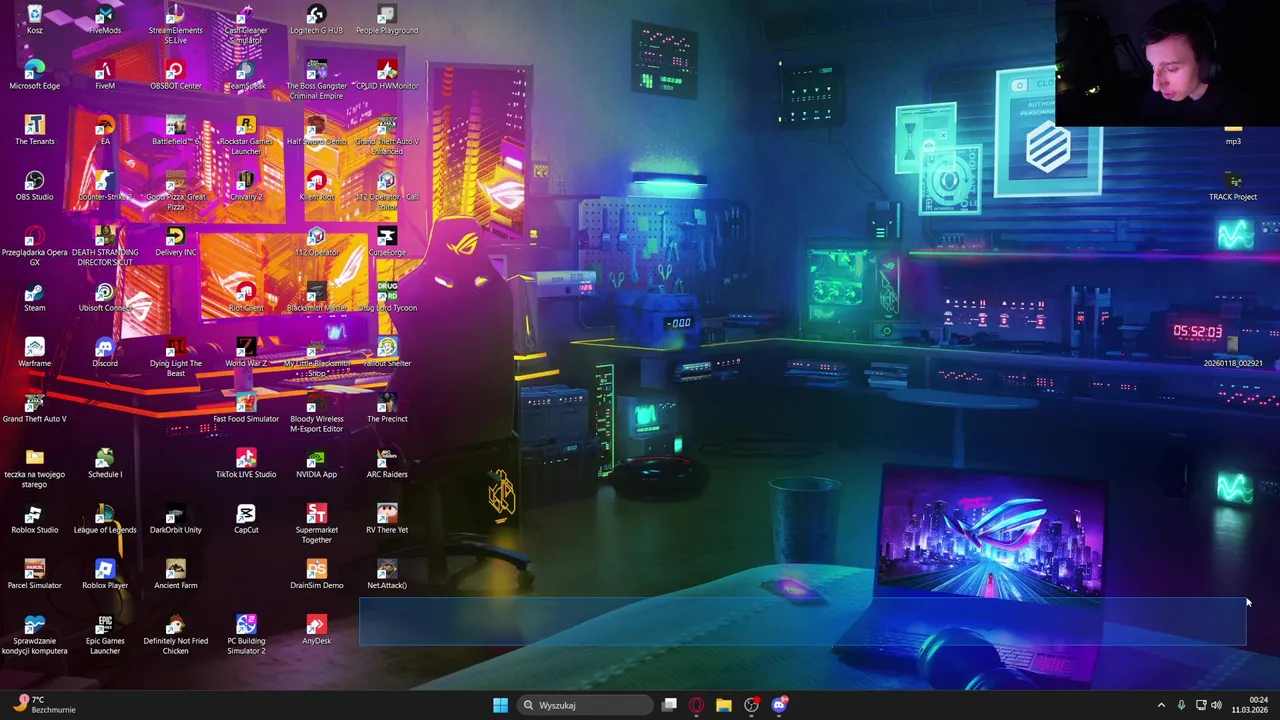Select the Ubisoft Connect icon
1280x720 pixels.
[x=105, y=297]
